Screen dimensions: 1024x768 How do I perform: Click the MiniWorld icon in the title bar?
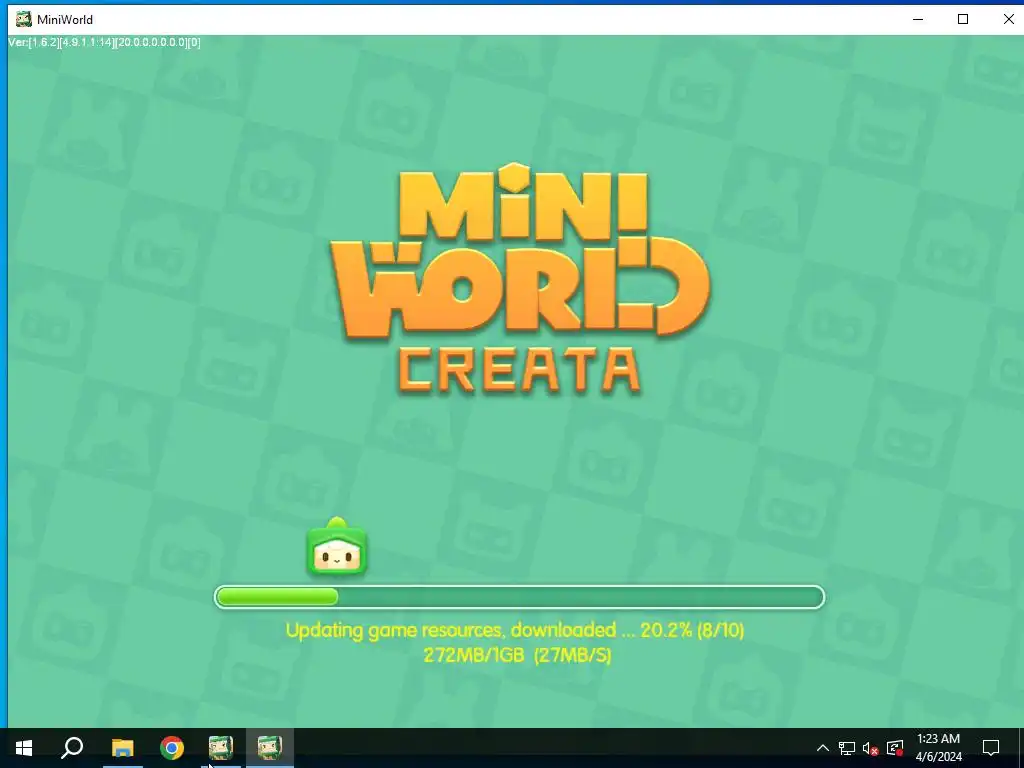[24, 19]
